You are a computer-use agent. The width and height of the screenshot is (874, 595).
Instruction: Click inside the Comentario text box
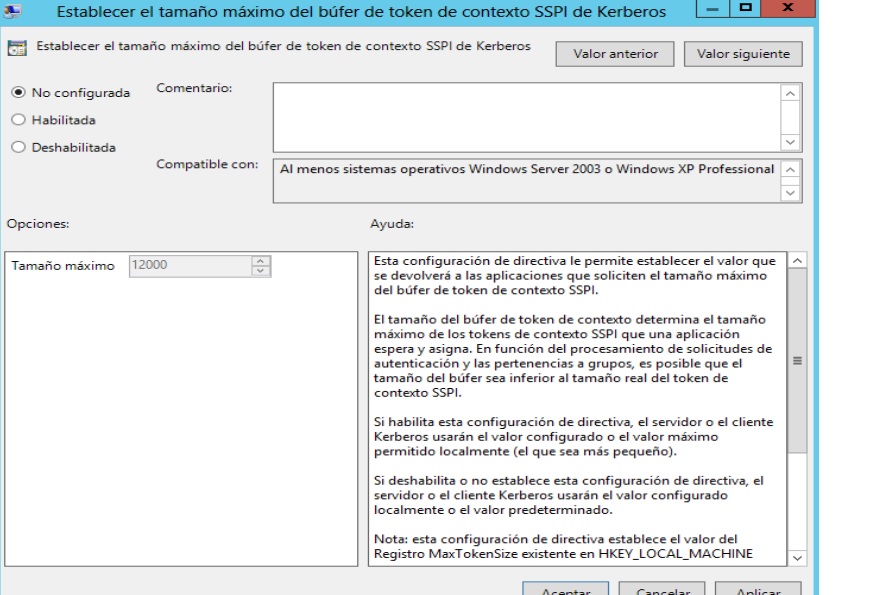coord(526,116)
